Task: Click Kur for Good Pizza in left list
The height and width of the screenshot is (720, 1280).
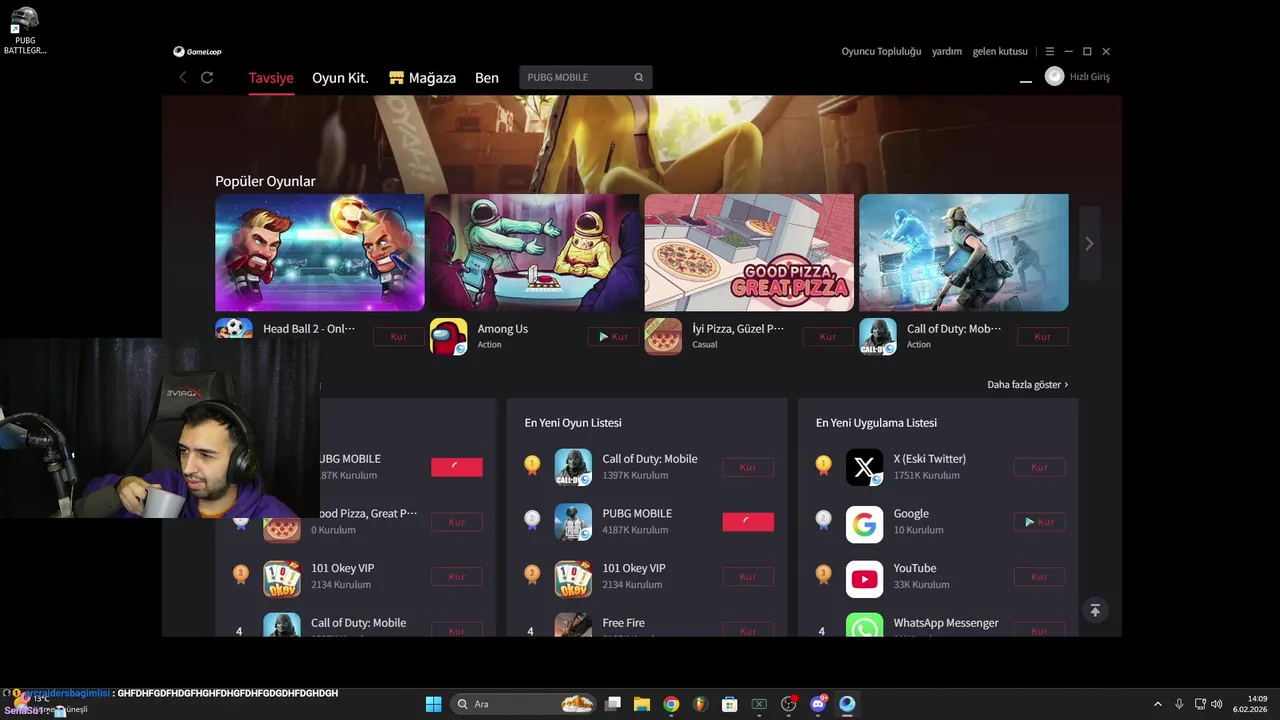Action: tap(457, 522)
